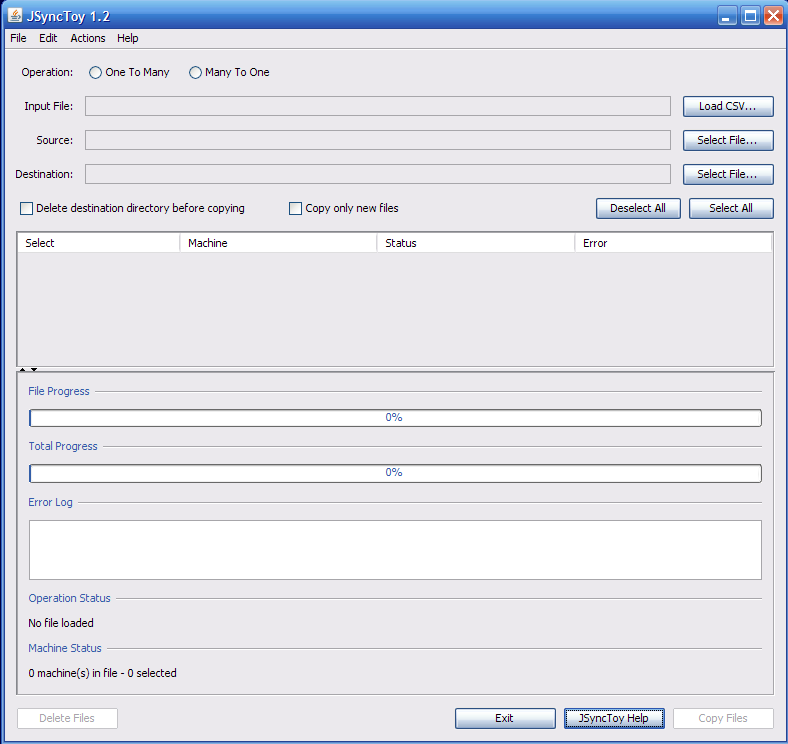The height and width of the screenshot is (744, 788).
Task: Choose the Many To One radio button
Action: click(x=196, y=72)
